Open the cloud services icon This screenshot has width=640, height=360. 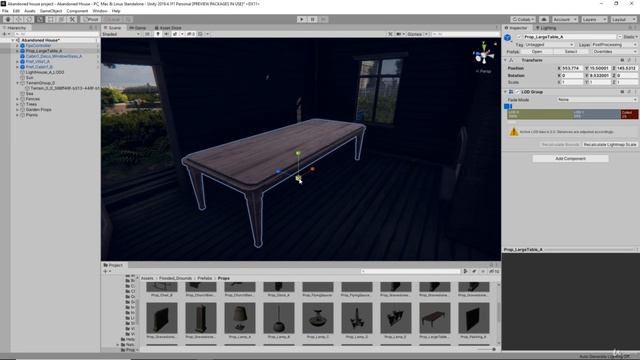[x=544, y=19]
